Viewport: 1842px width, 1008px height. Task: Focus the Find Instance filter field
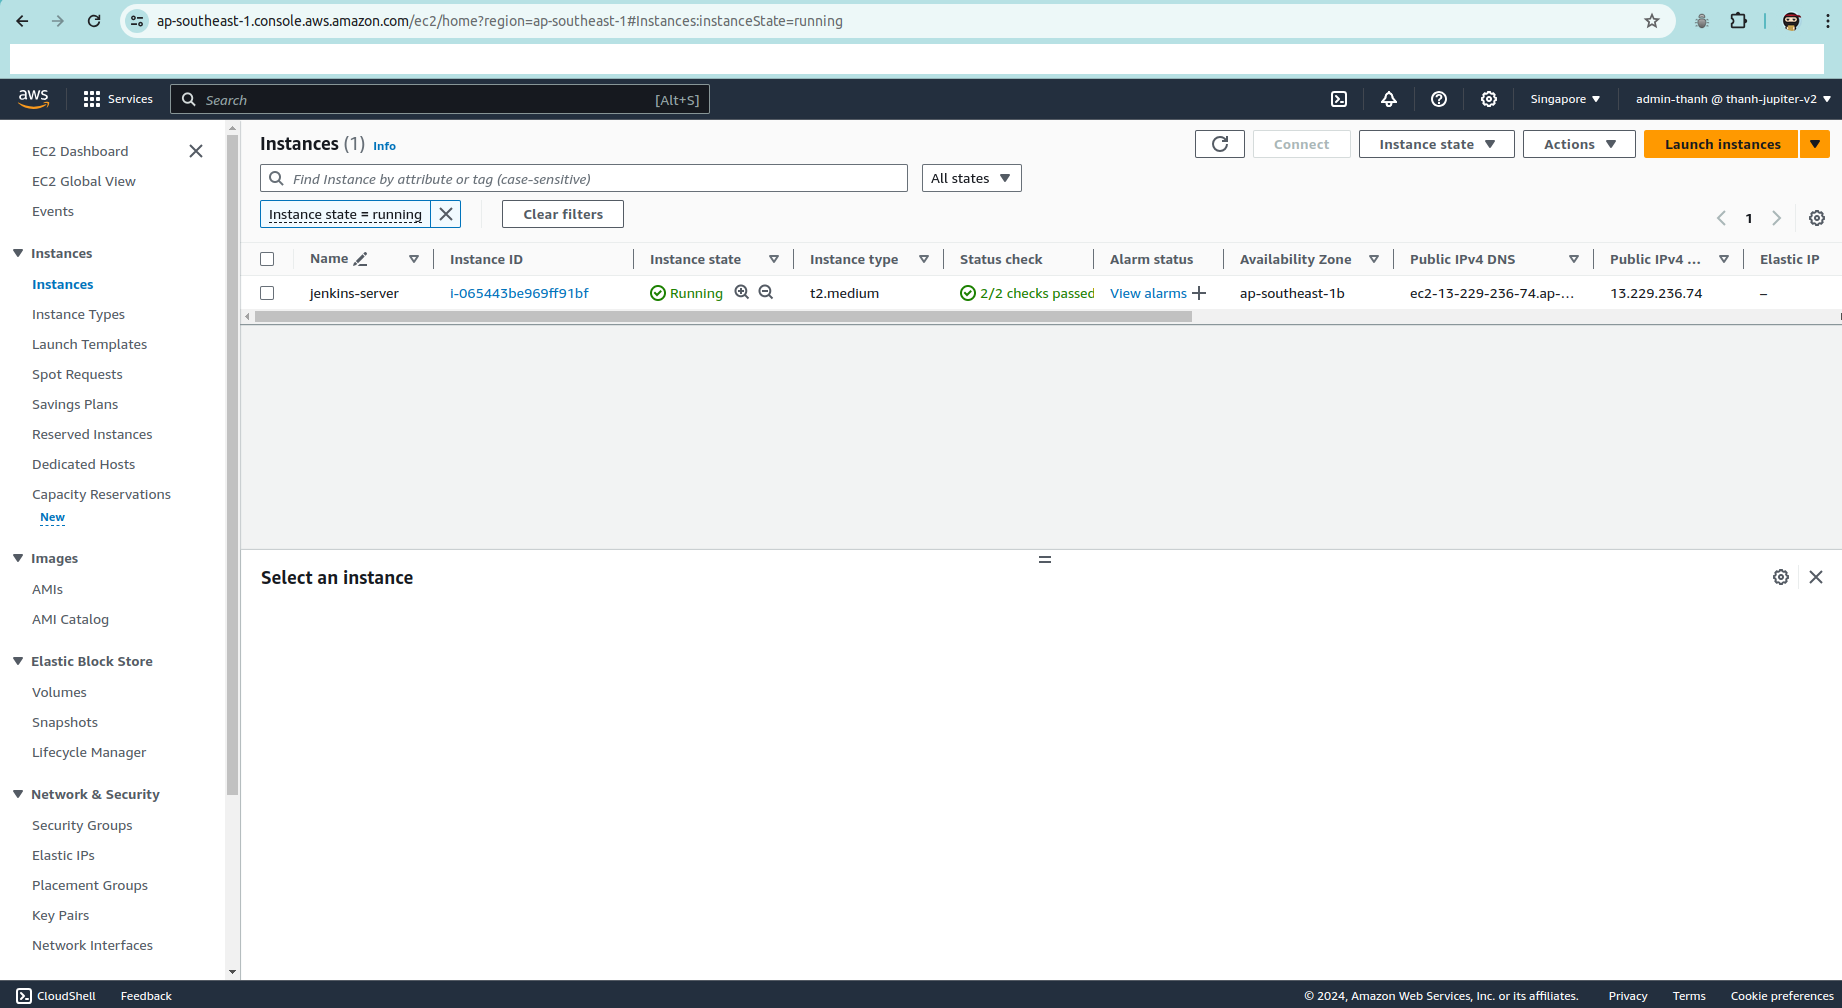584,178
